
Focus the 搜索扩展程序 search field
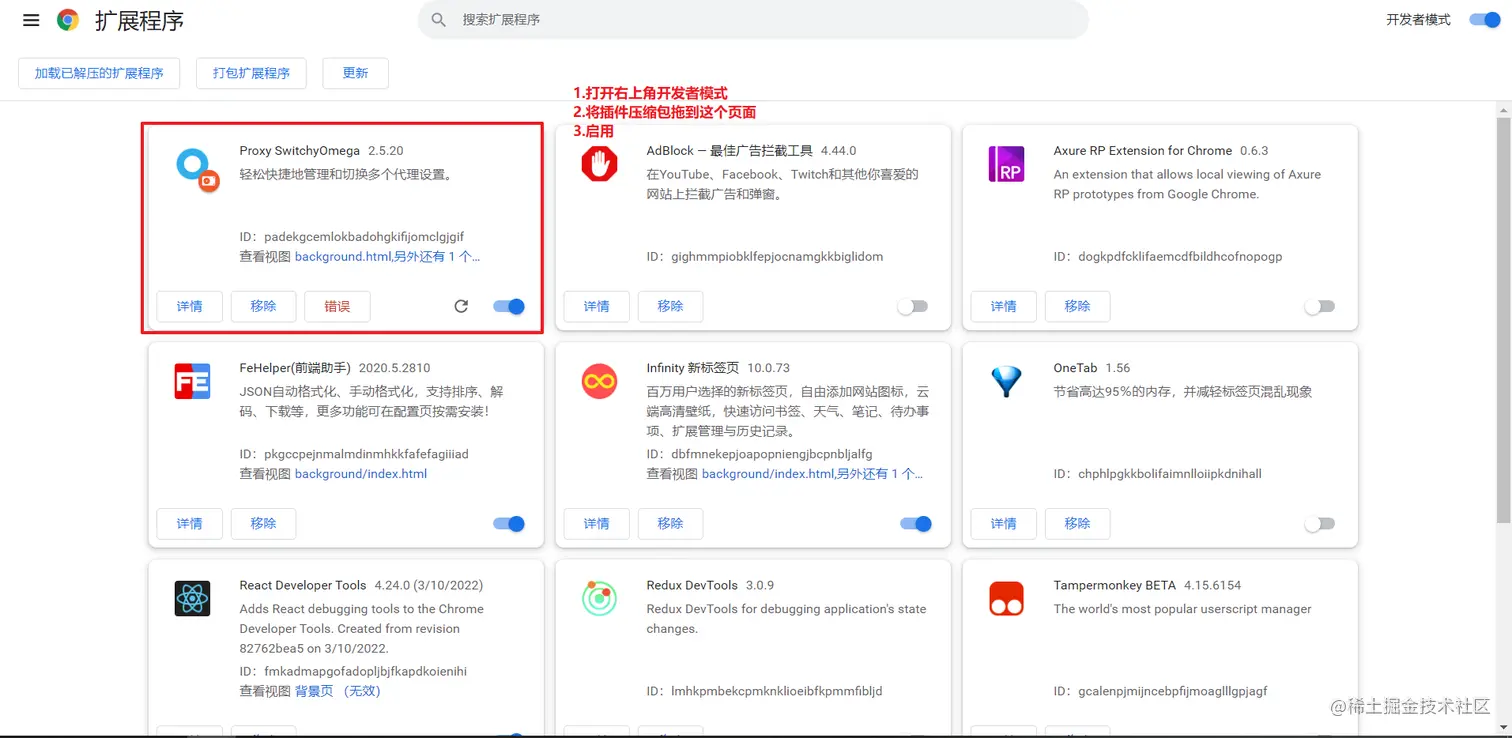pos(752,20)
